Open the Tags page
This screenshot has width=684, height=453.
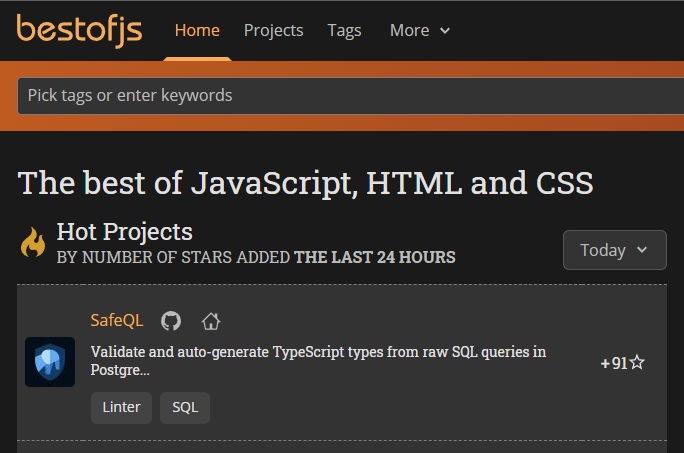pyautogui.click(x=344, y=31)
